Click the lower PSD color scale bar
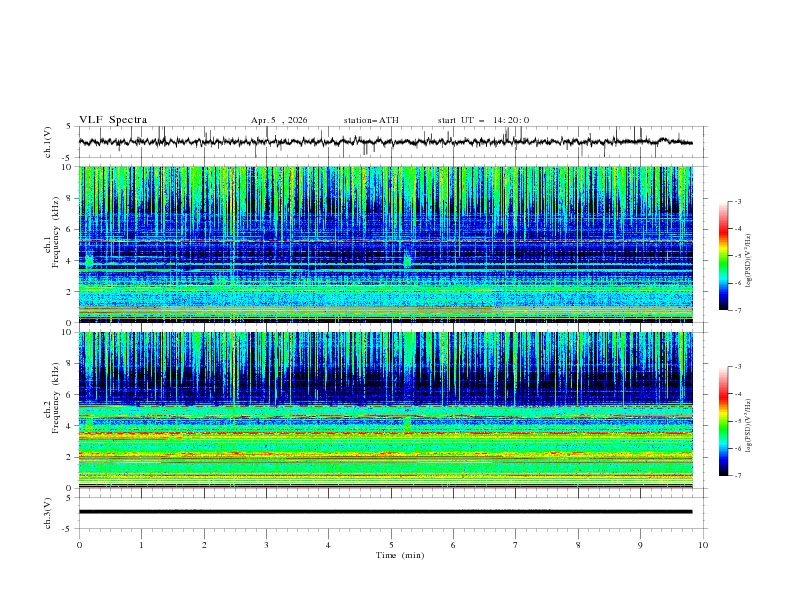 (723, 421)
